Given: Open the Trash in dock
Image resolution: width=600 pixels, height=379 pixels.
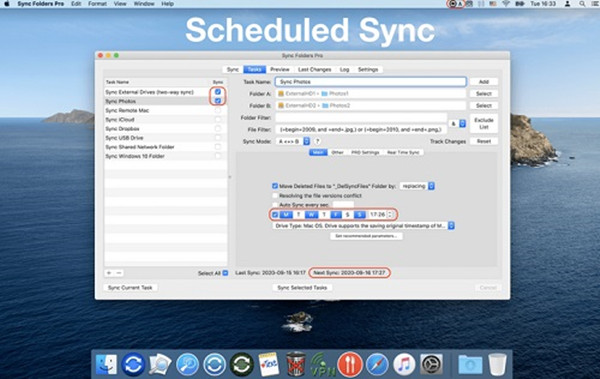Looking at the screenshot, I should 497,364.
